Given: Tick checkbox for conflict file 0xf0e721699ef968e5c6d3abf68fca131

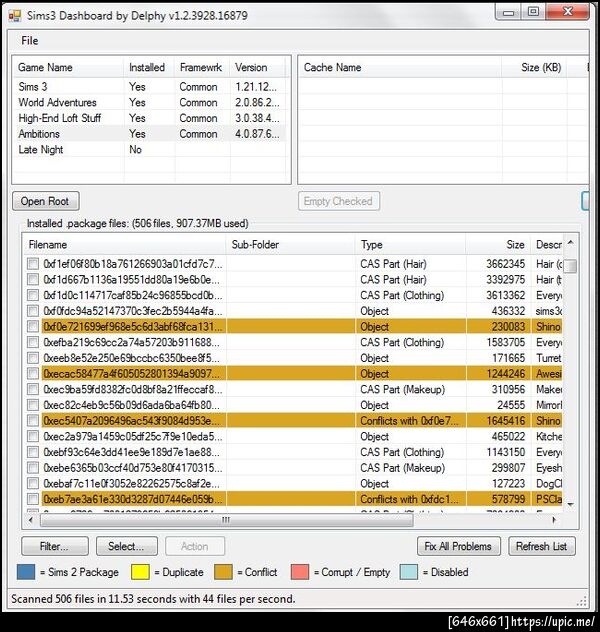Looking at the screenshot, I should (33, 326).
